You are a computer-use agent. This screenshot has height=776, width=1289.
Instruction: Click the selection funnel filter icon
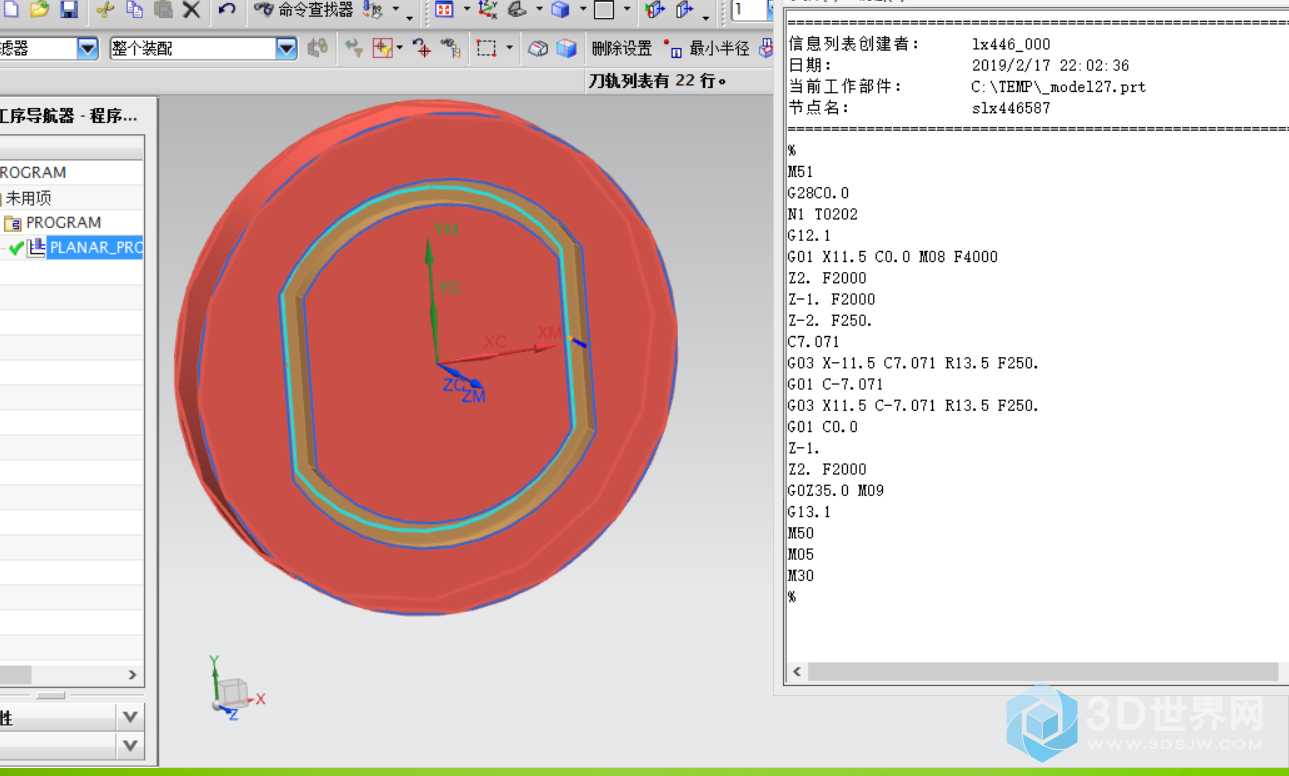[353, 48]
